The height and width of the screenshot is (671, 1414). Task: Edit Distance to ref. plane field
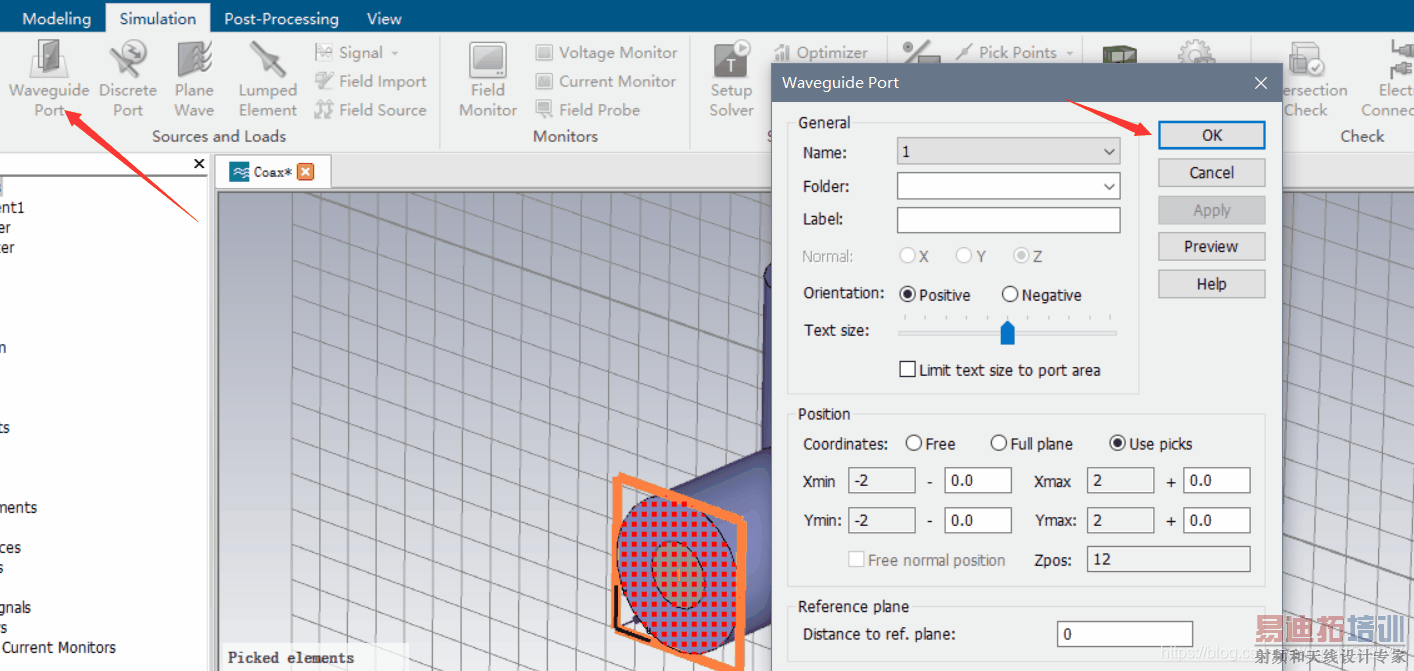(x=1125, y=634)
